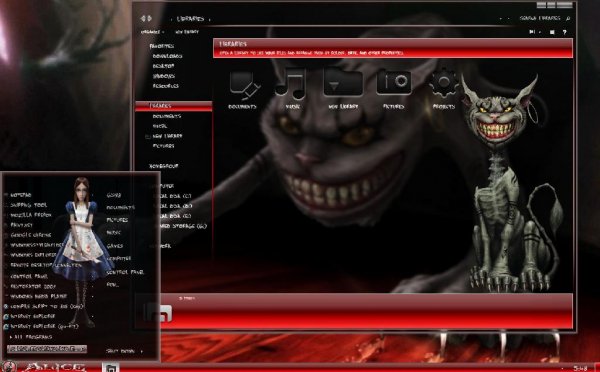Click Libraries in the address bar
This screenshot has width=600, height=372.
coord(190,19)
